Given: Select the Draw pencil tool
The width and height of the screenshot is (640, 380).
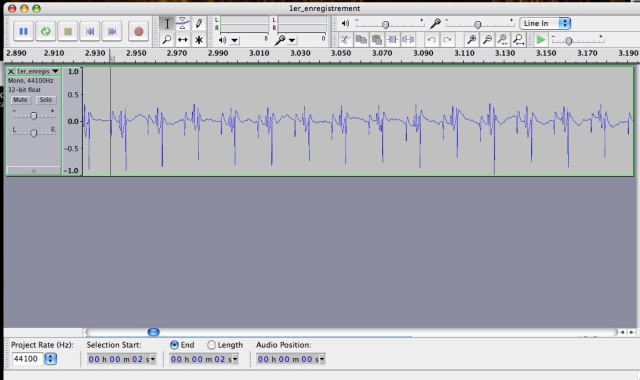Looking at the screenshot, I should click(x=198, y=23).
